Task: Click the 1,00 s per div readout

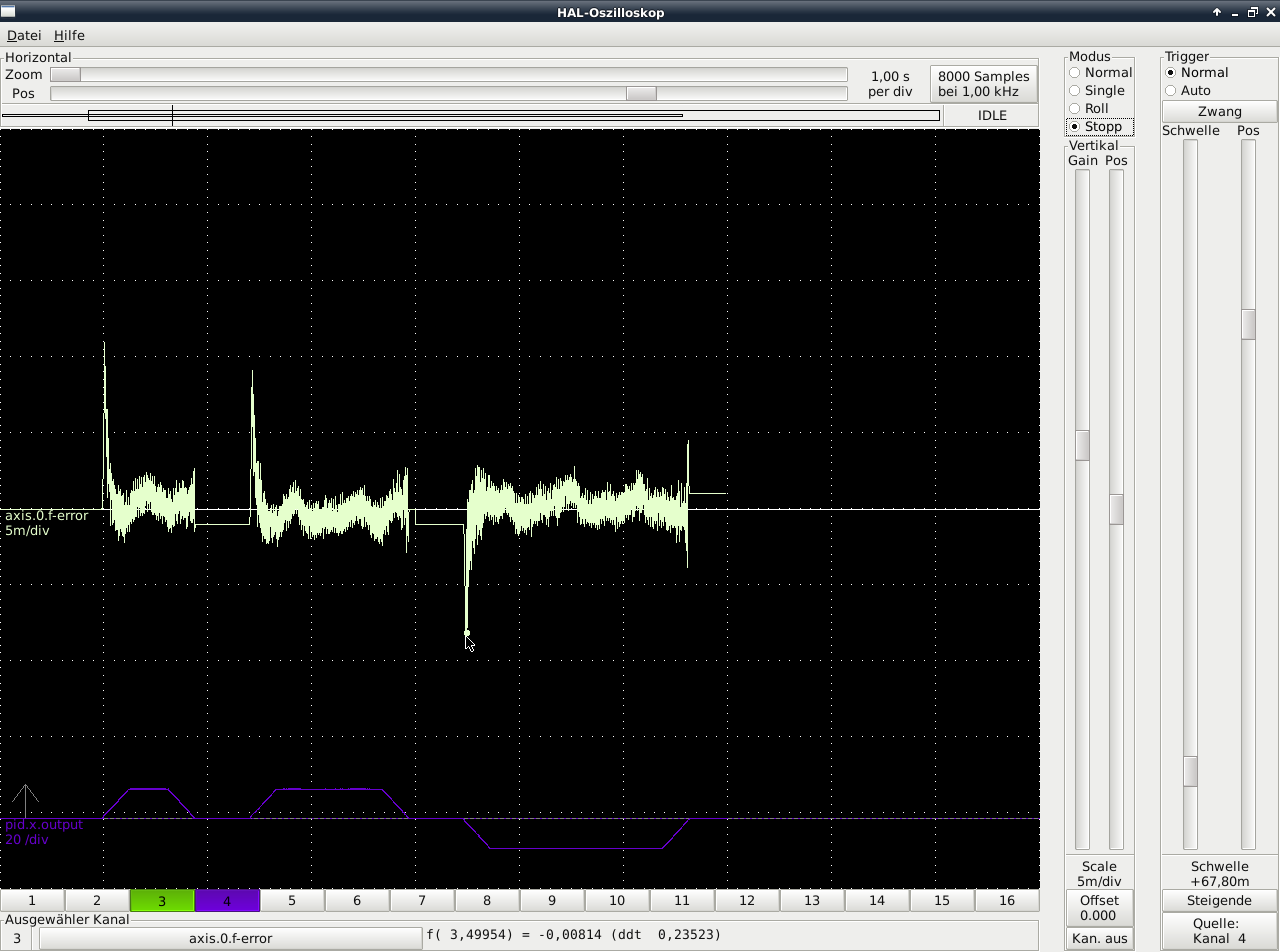Action: 890,84
